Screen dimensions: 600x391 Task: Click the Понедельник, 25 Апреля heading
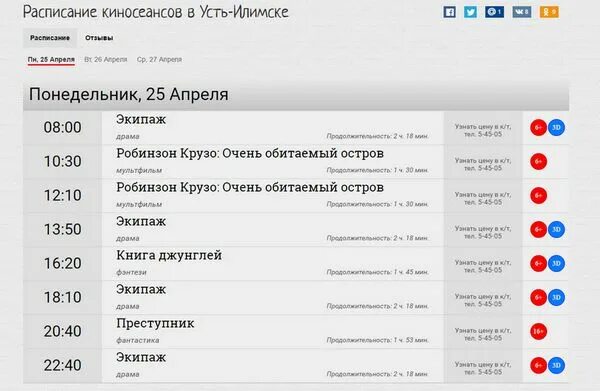[129, 94]
